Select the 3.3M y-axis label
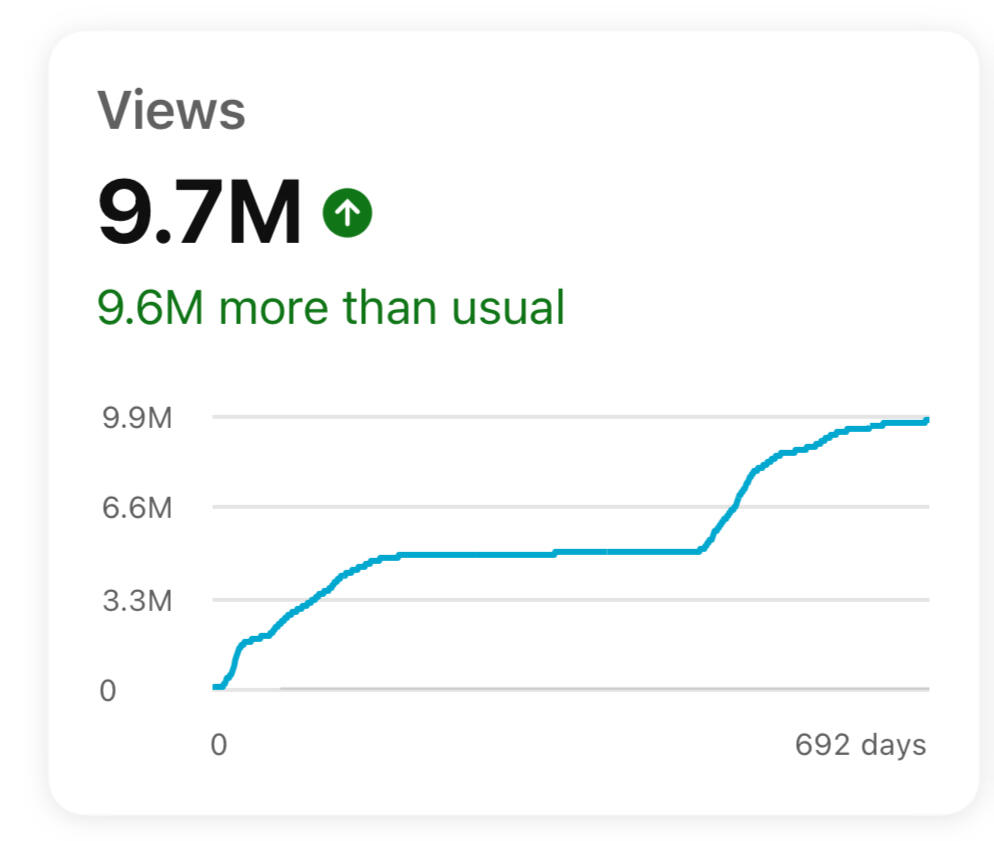This screenshot has width=994, height=841. coord(137,600)
